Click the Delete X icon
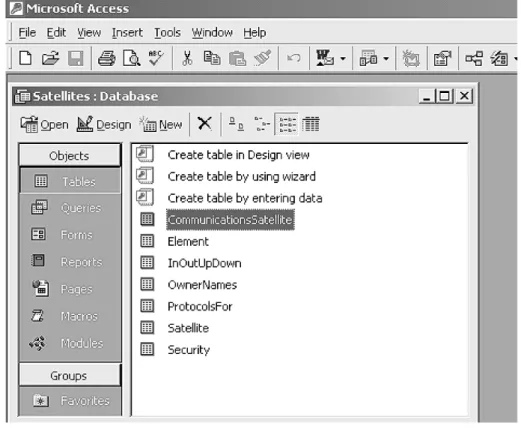521x429 pixels. (x=204, y=124)
